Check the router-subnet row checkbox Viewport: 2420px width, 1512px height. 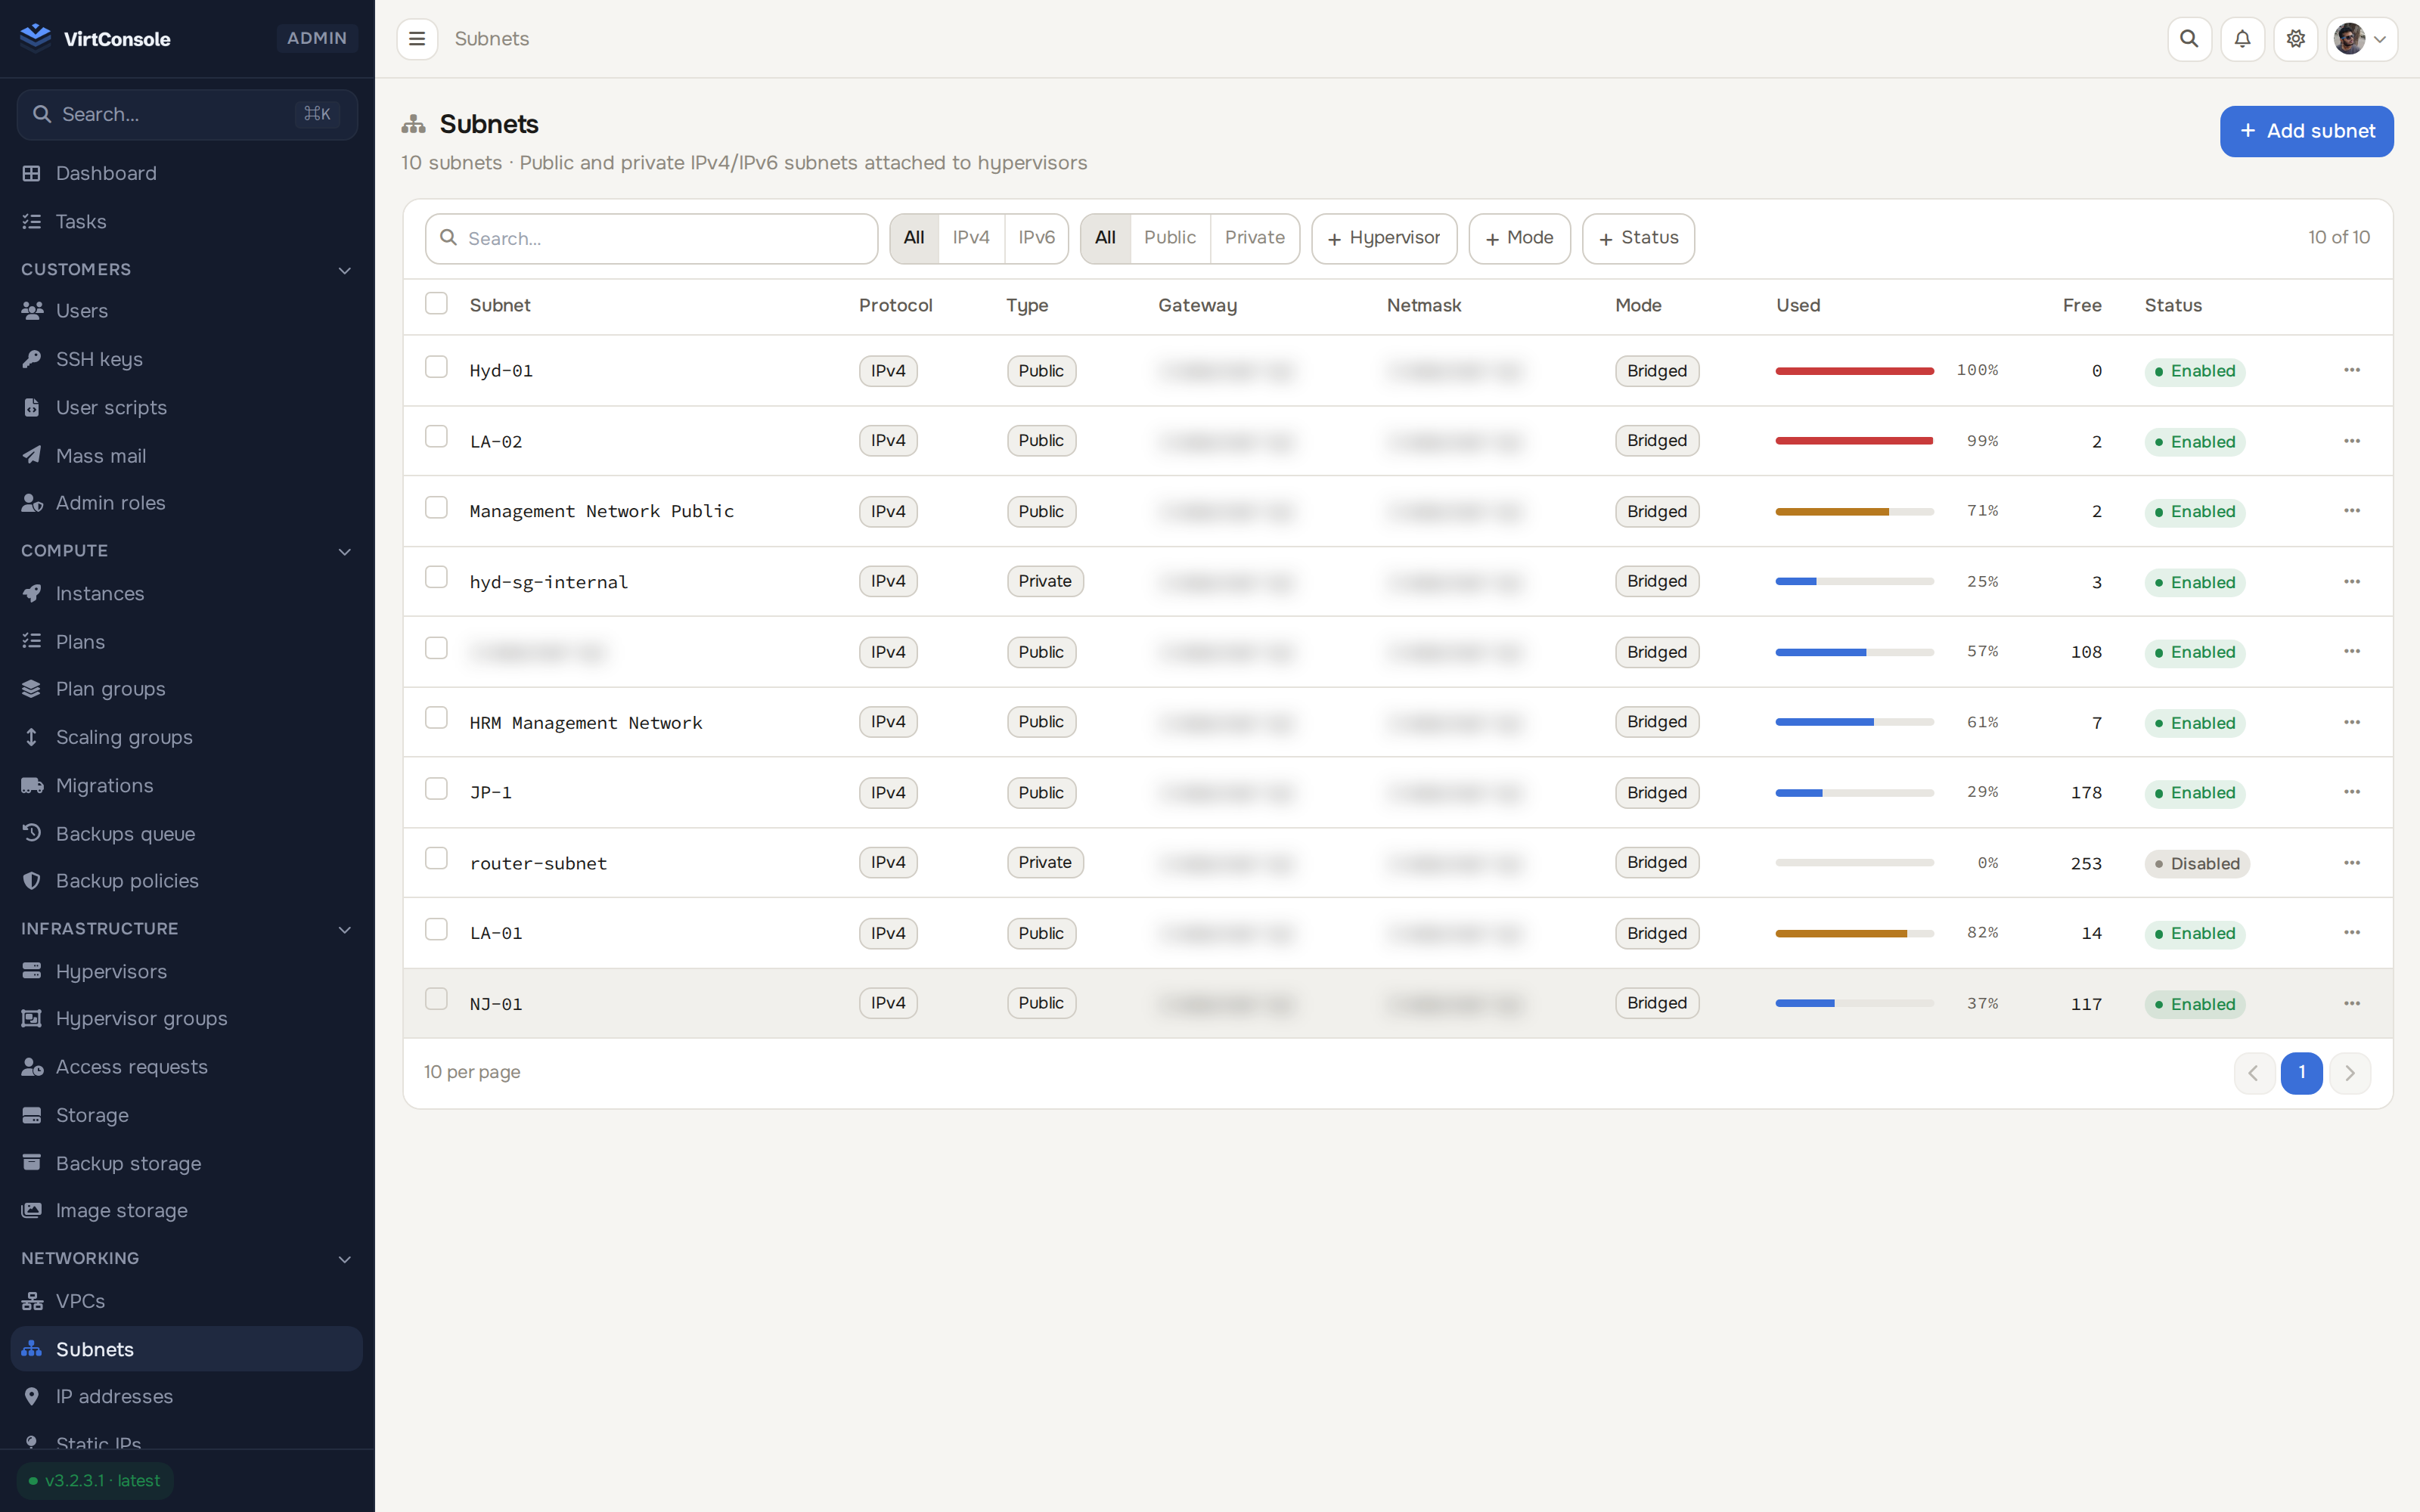coord(436,859)
